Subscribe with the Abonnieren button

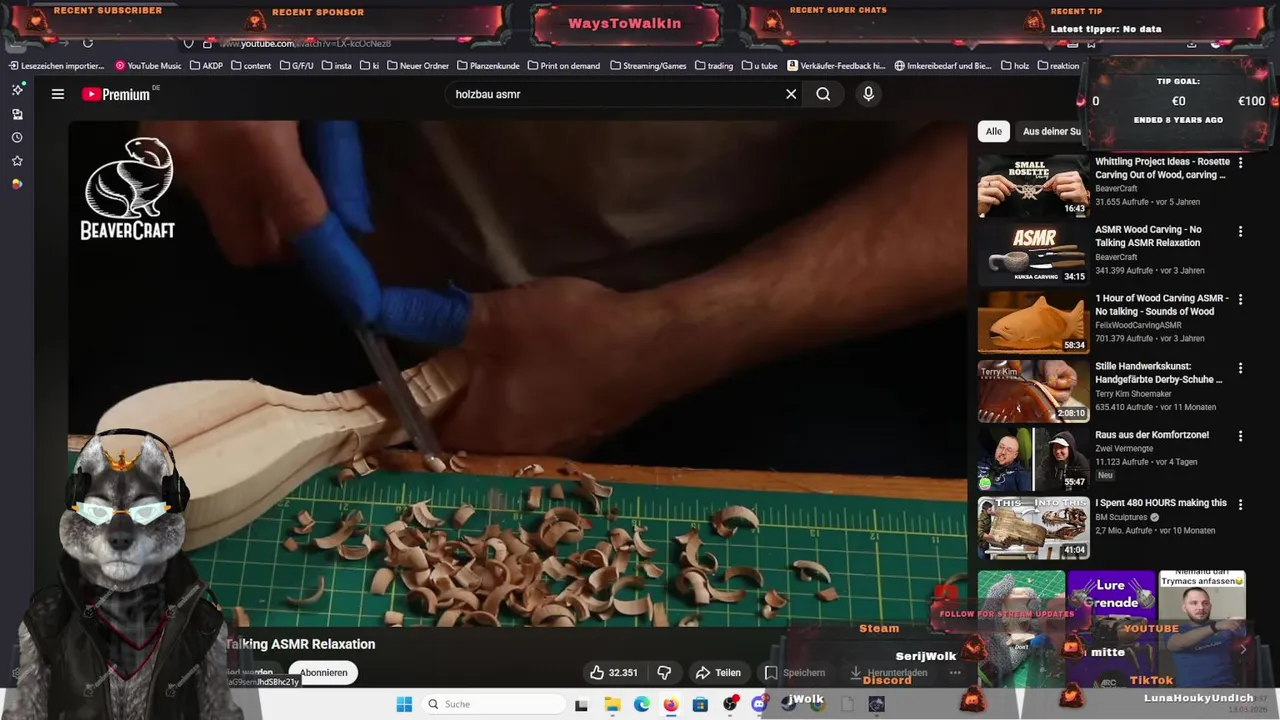pos(324,673)
